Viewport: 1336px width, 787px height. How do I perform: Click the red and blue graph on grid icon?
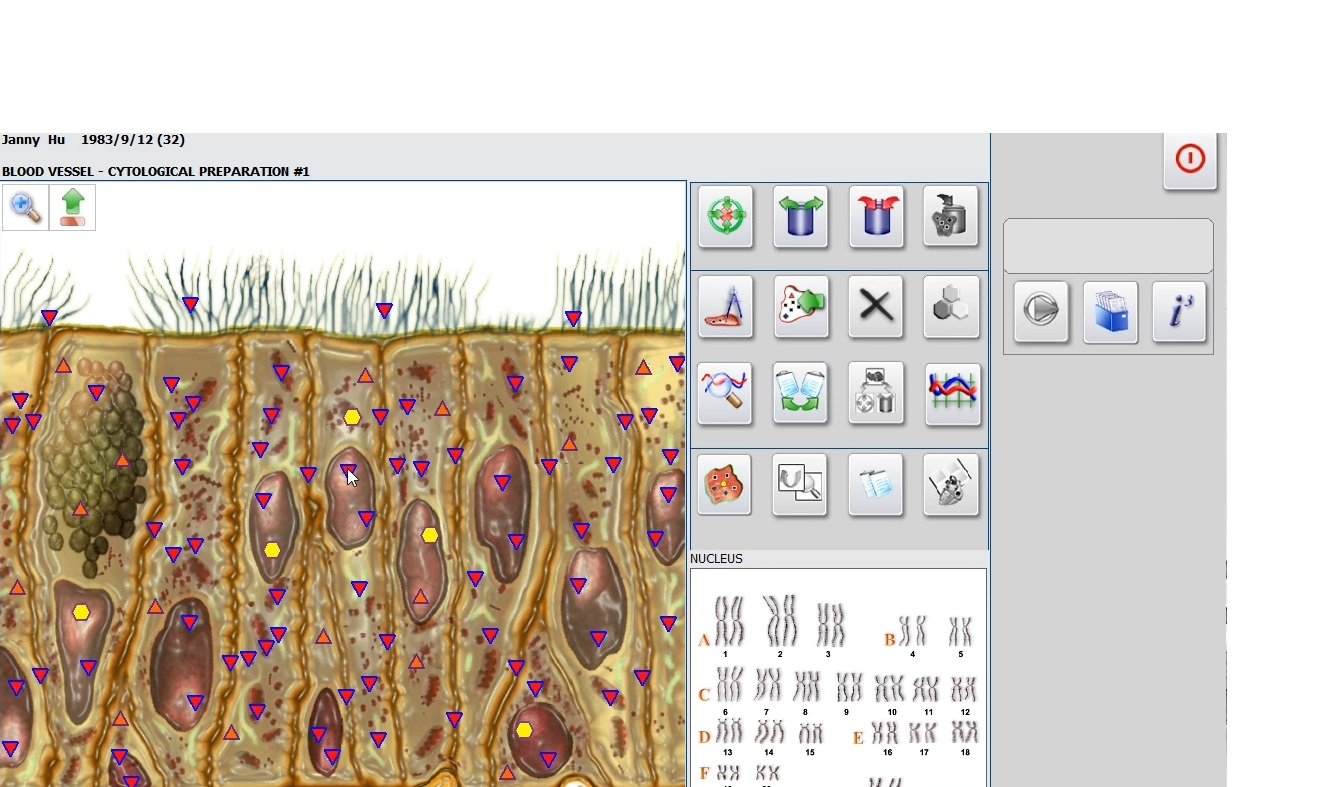click(951, 393)
